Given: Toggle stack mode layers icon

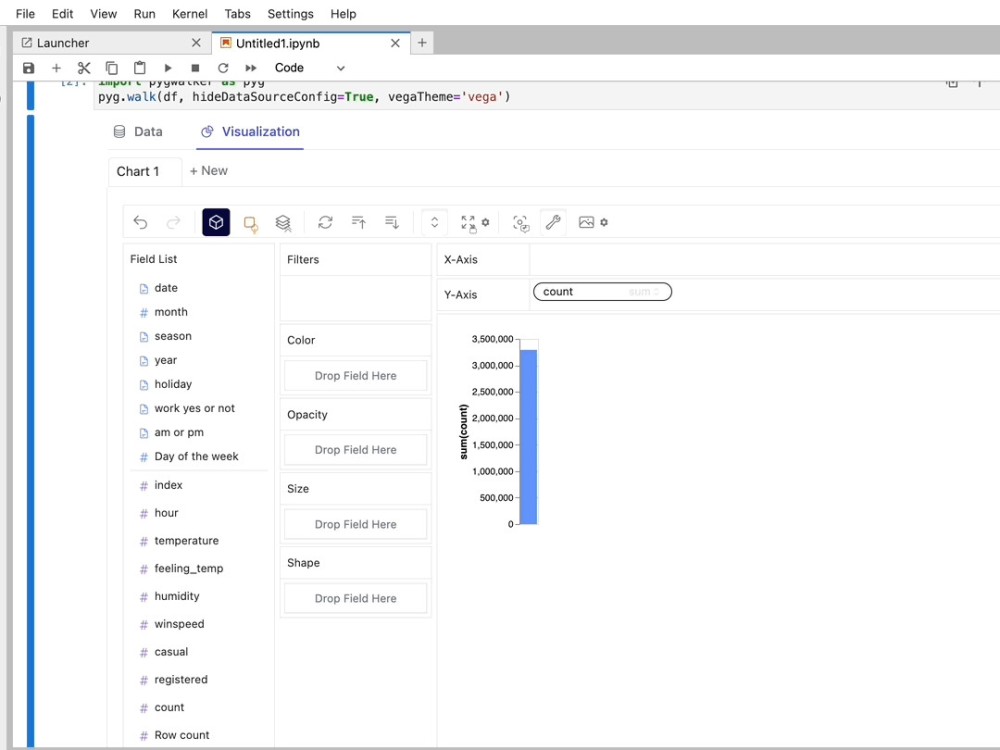Looking at the screenshot, I should click(283, 223).
